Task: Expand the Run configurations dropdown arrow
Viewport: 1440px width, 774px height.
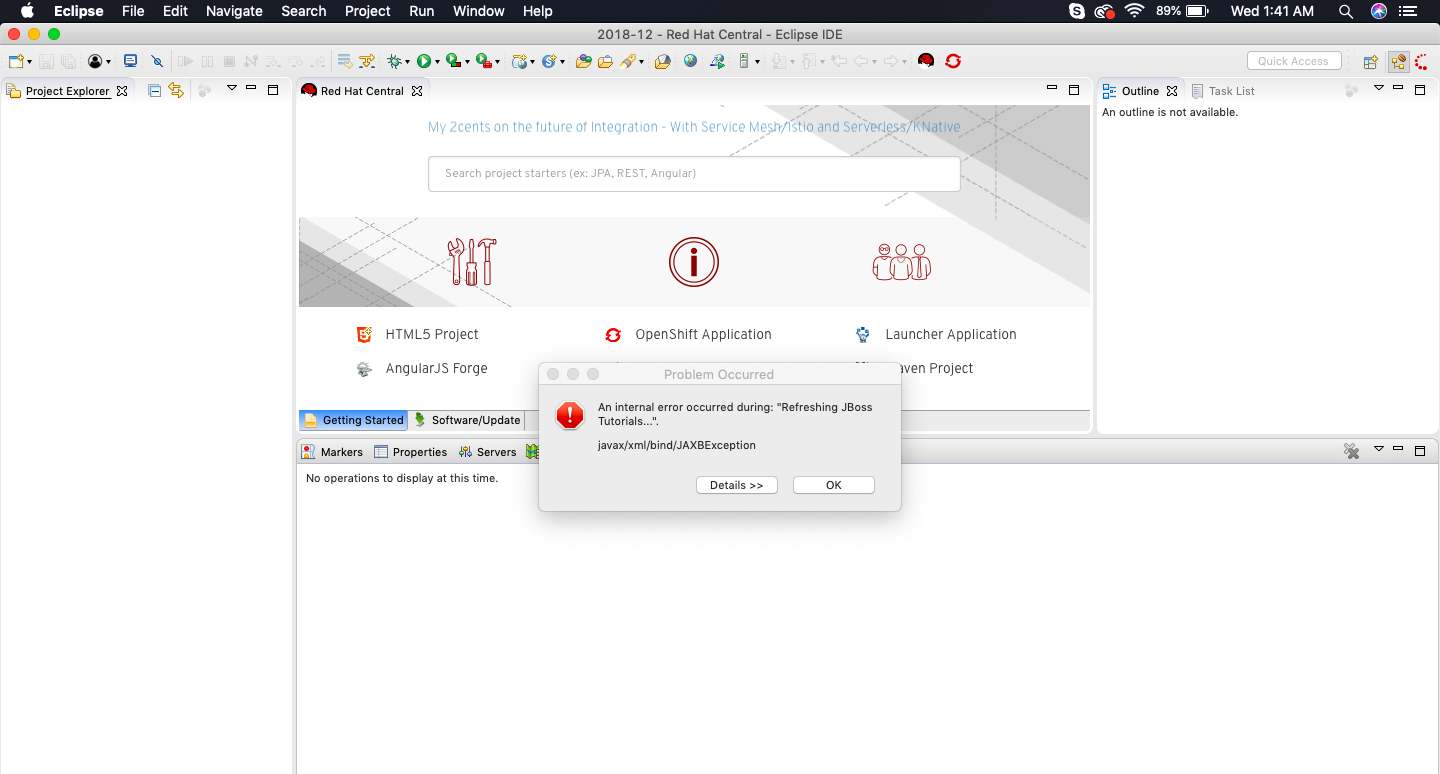Action: click(437, 62)
